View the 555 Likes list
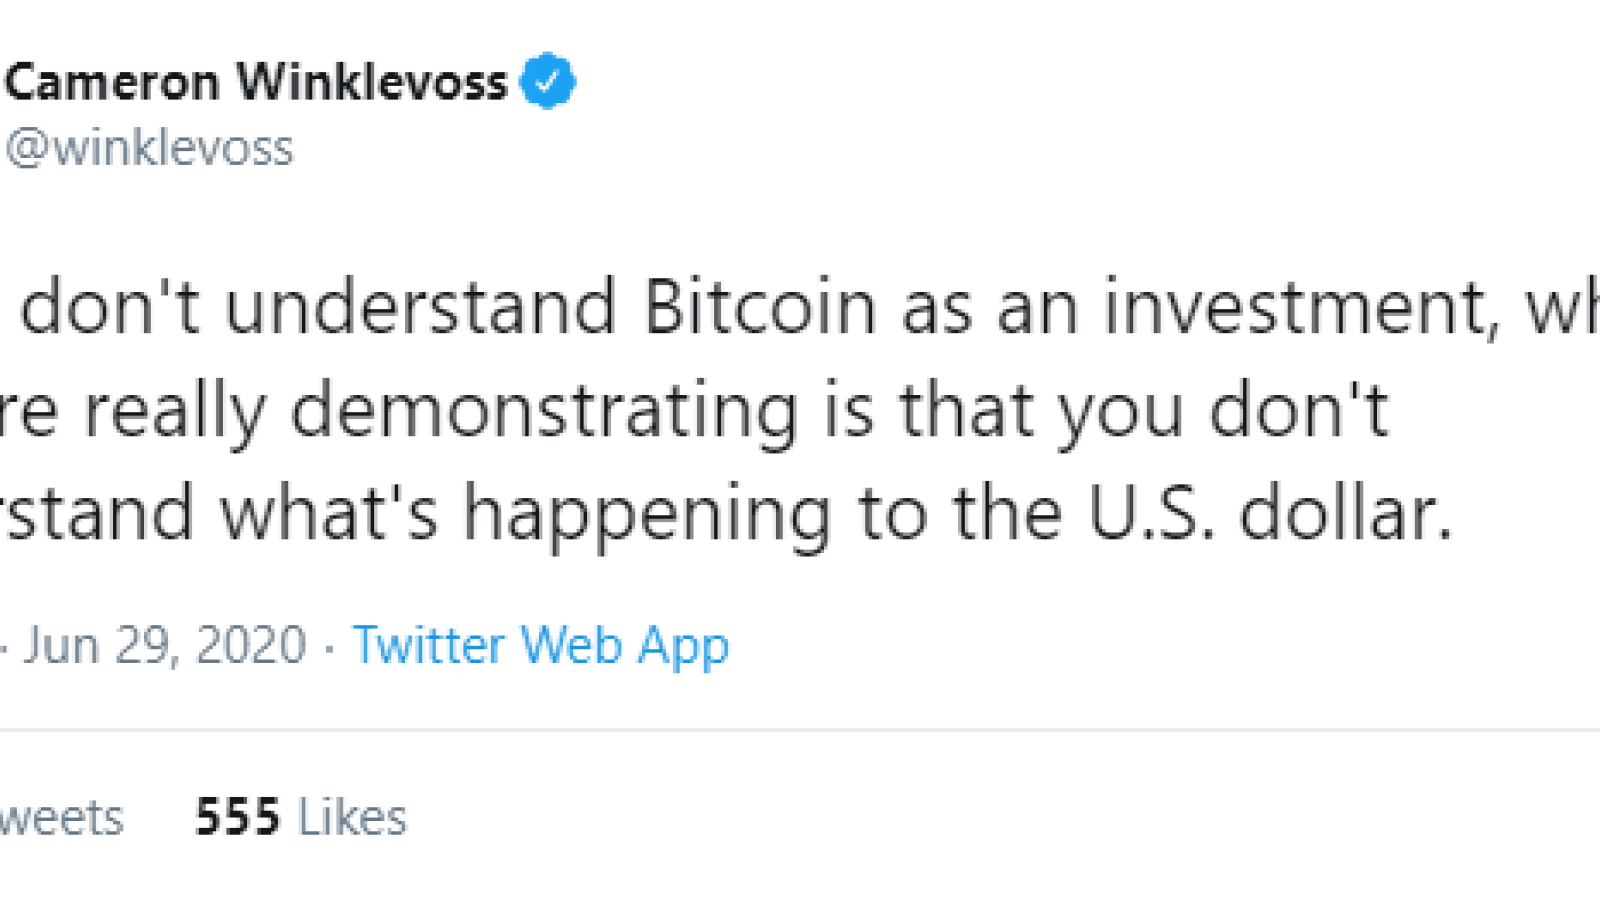 (x=301, y=817)
